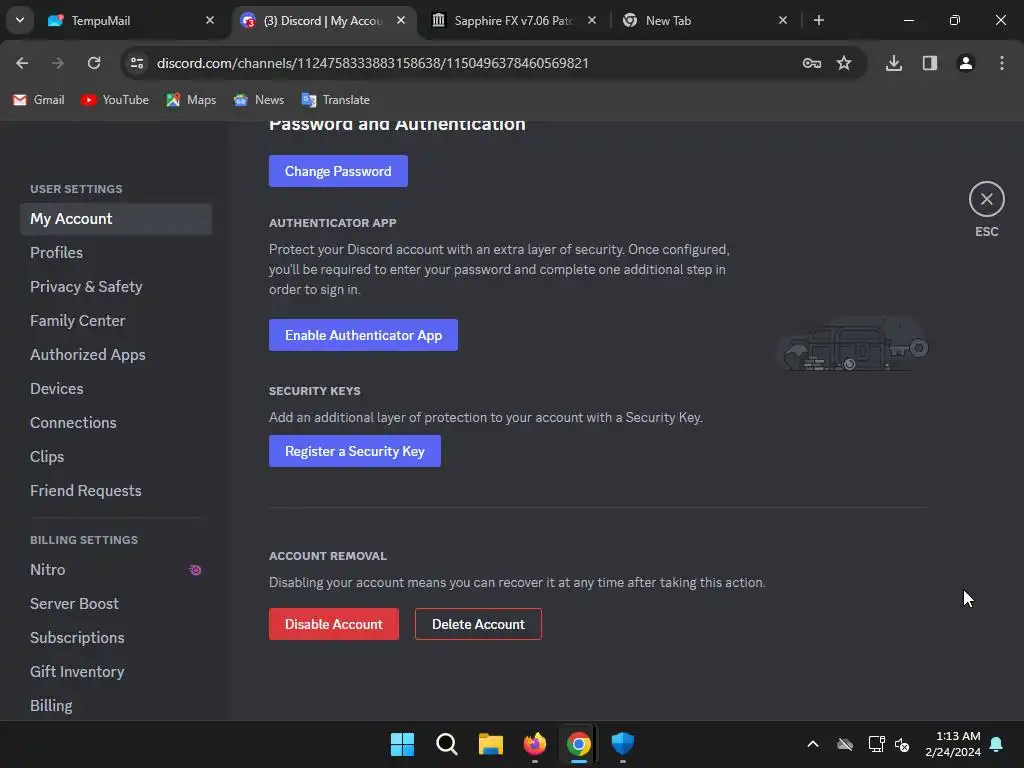Toggle Chrome side panel icon
This screenshot has width=1024, height=768.
coord(929,63)
